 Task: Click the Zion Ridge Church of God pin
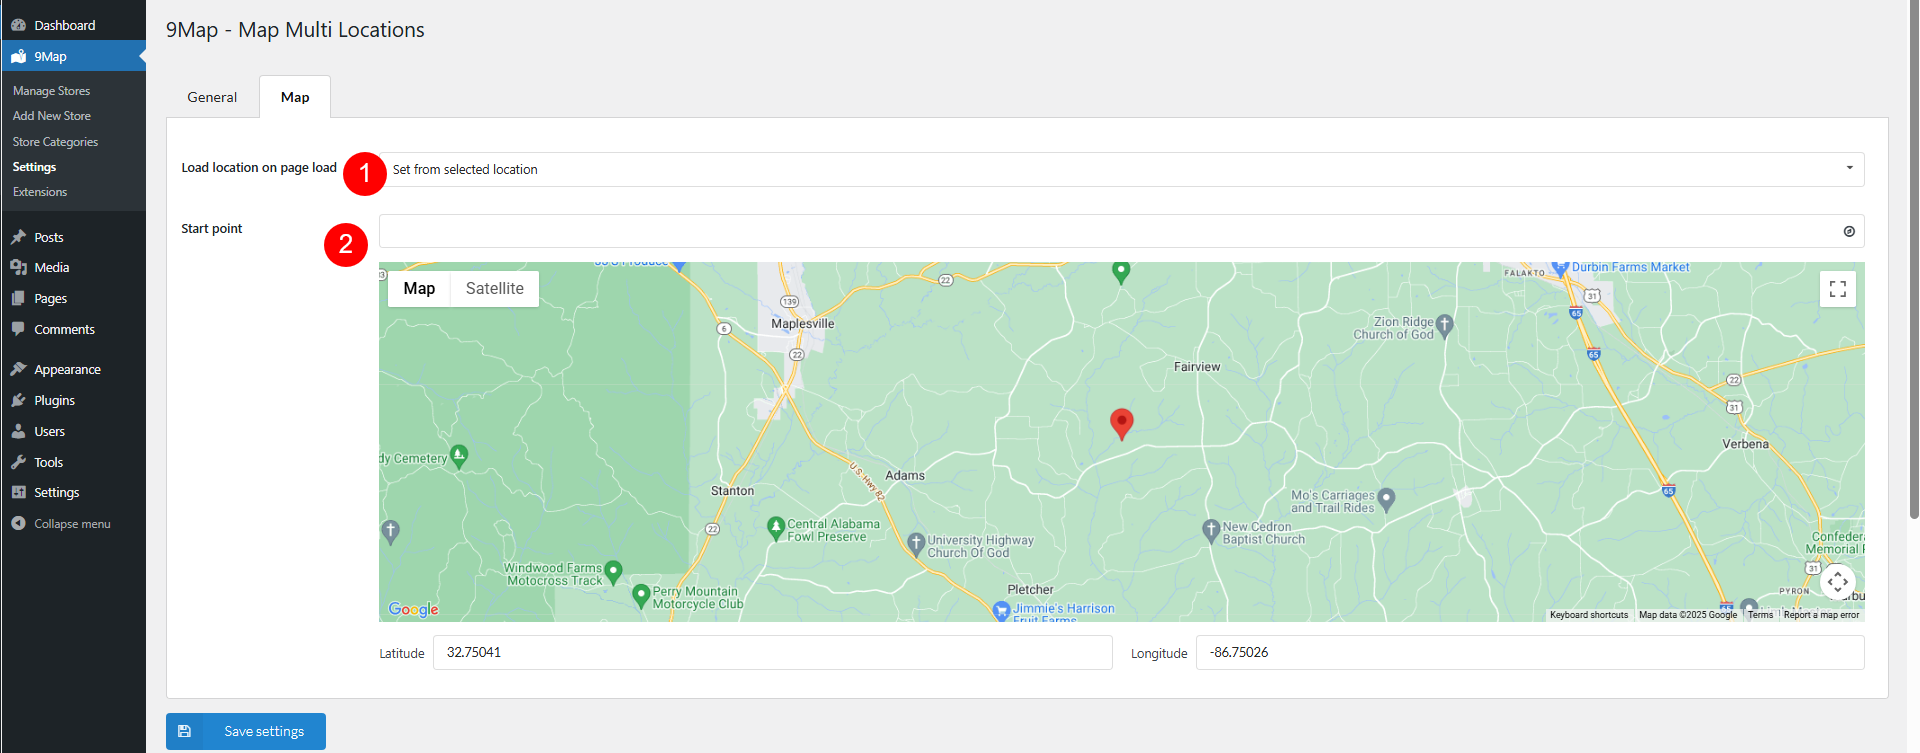pyautogui.click(x=1444, y=325)
